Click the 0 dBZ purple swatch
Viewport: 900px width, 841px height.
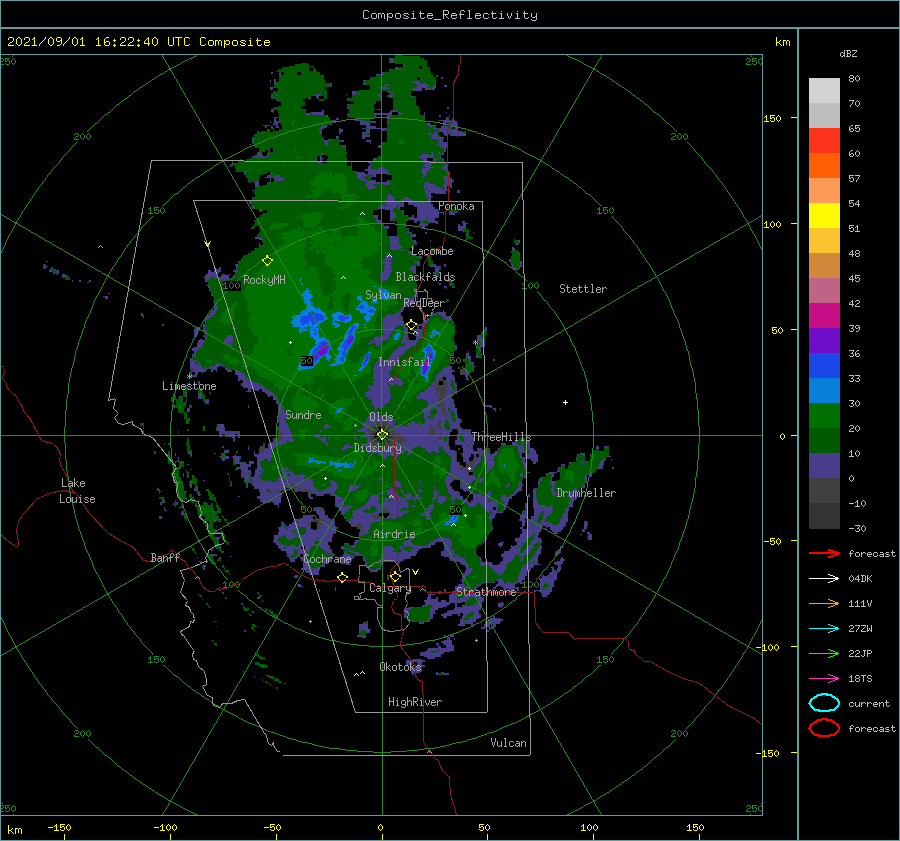pyautogui.click(x=824, y=465)
